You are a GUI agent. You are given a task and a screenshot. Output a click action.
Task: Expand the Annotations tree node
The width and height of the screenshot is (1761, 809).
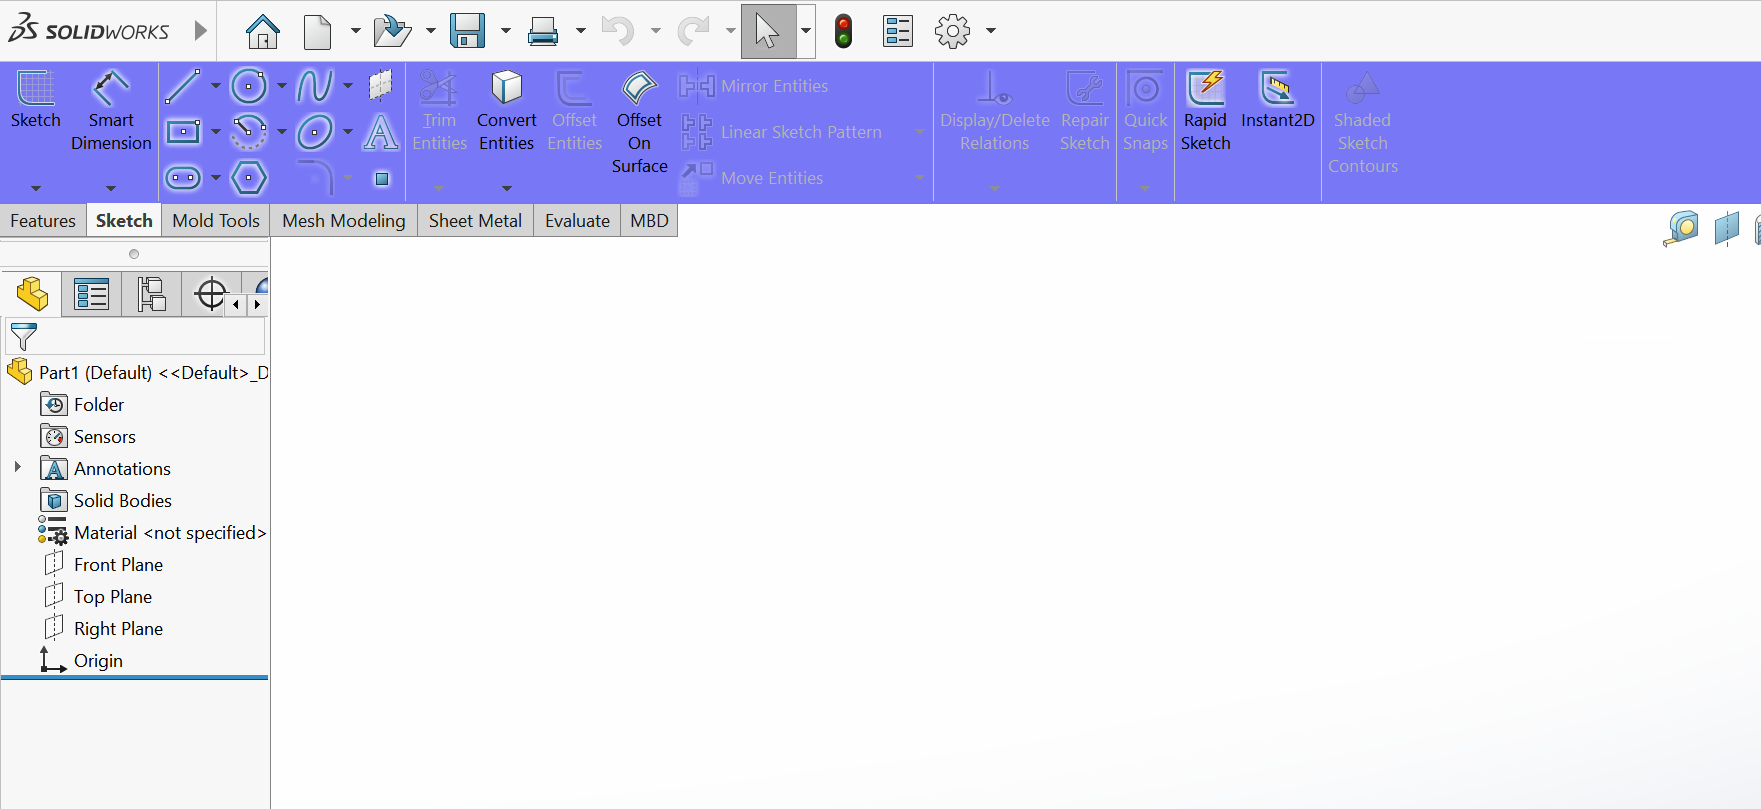[17, 467]
